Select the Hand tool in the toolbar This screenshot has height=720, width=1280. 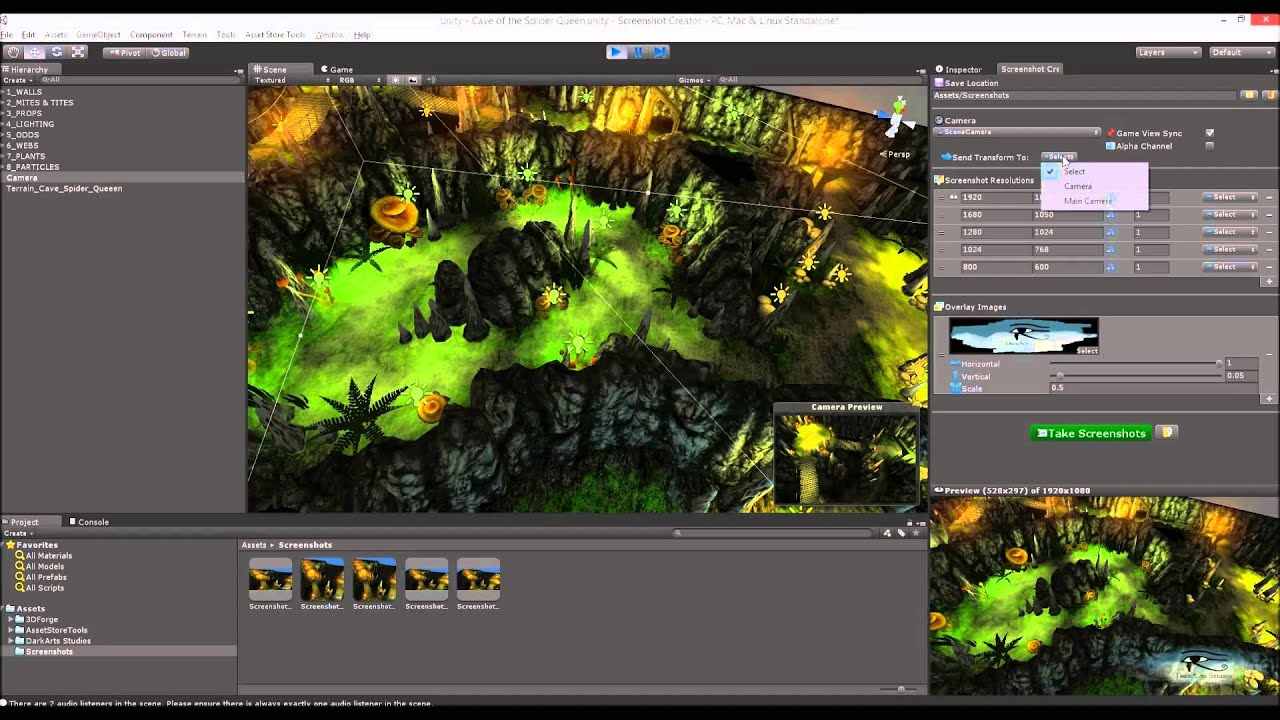click(x=14, y=52)
